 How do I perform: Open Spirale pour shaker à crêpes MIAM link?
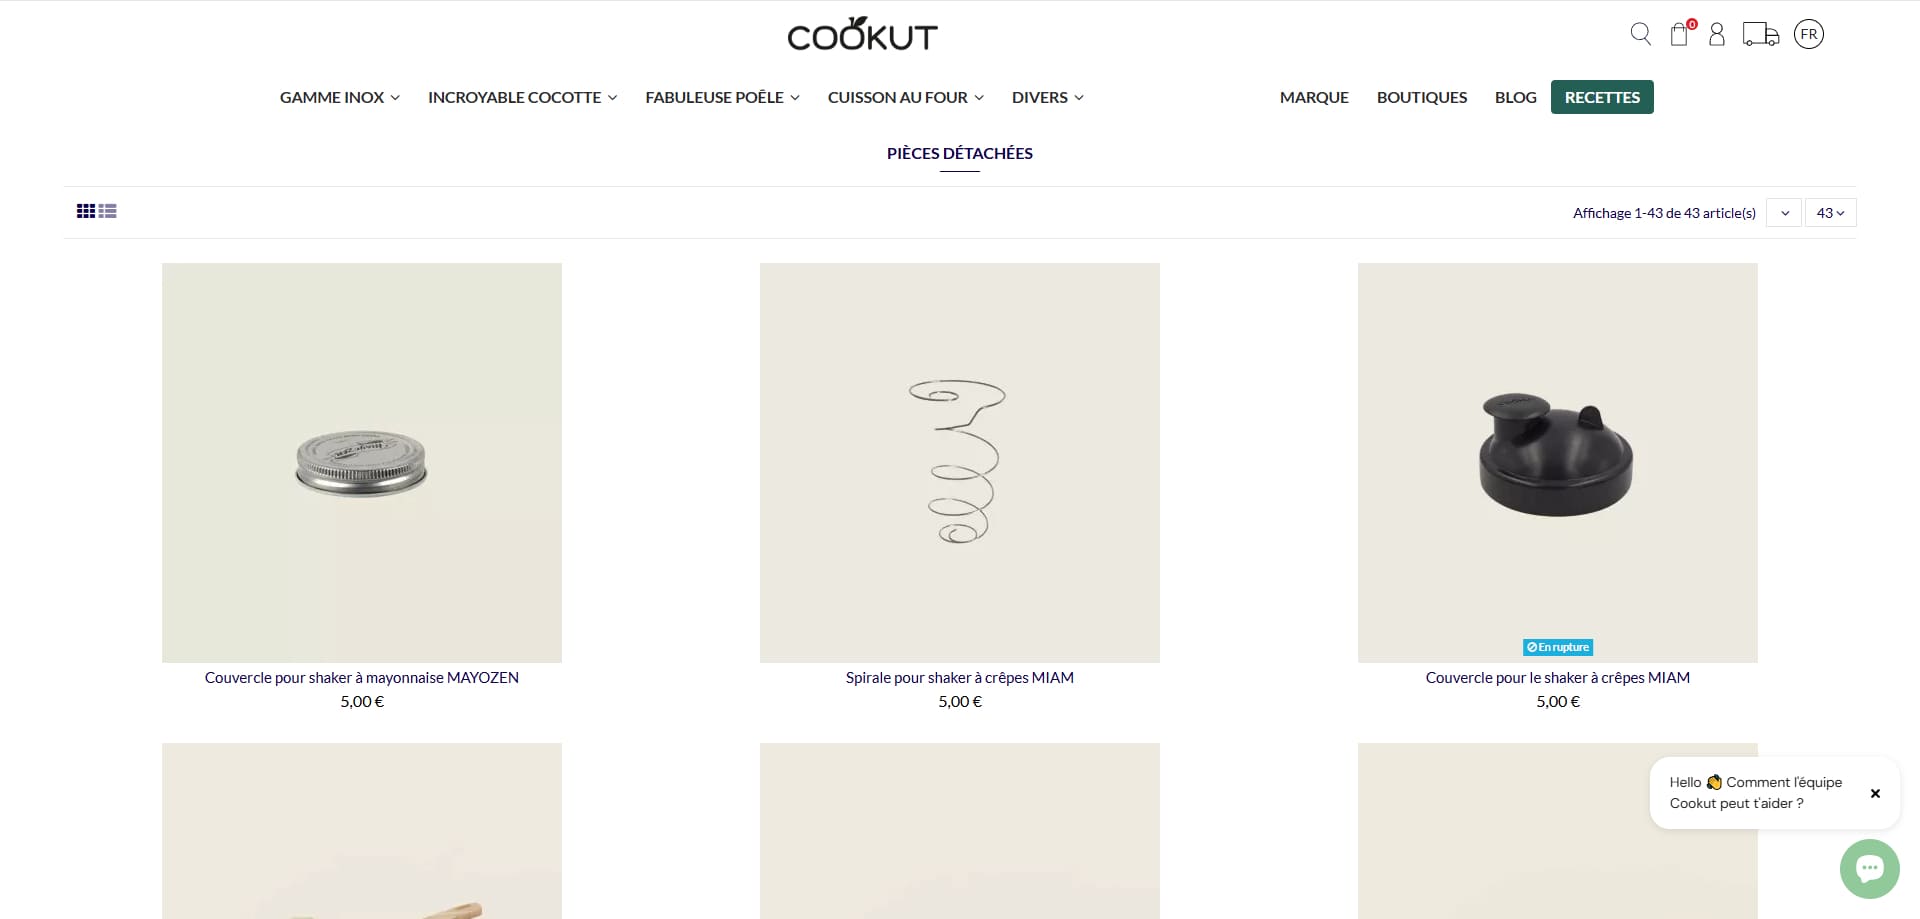point(960,678)
